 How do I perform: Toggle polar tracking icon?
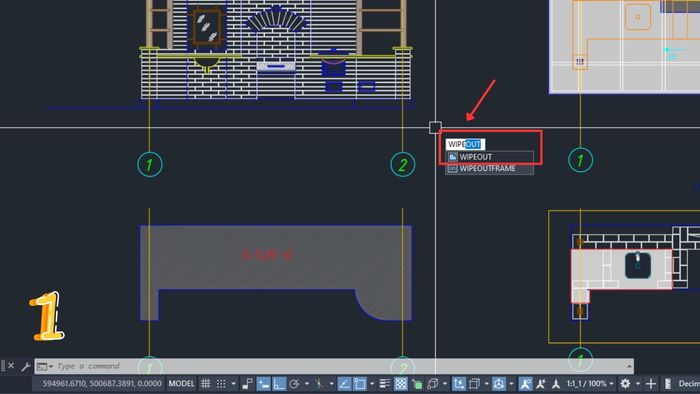click(x=294, y=384)
